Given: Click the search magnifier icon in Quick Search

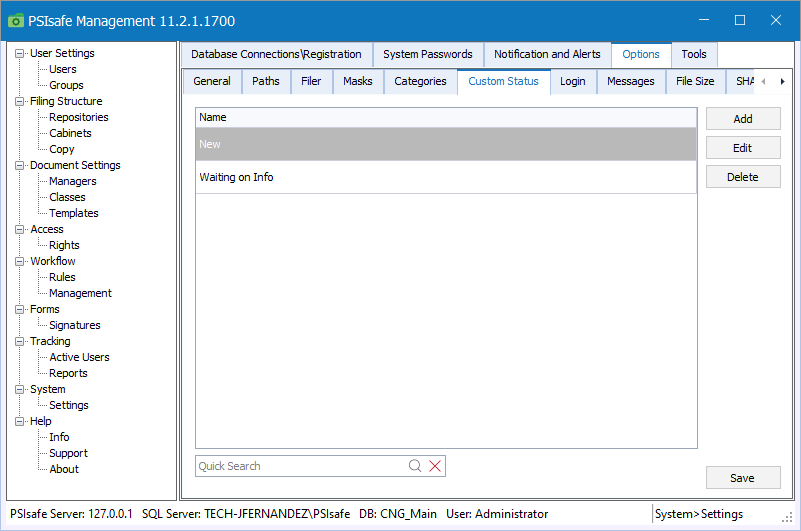Looking at the screenshot, I should point(415,466).
